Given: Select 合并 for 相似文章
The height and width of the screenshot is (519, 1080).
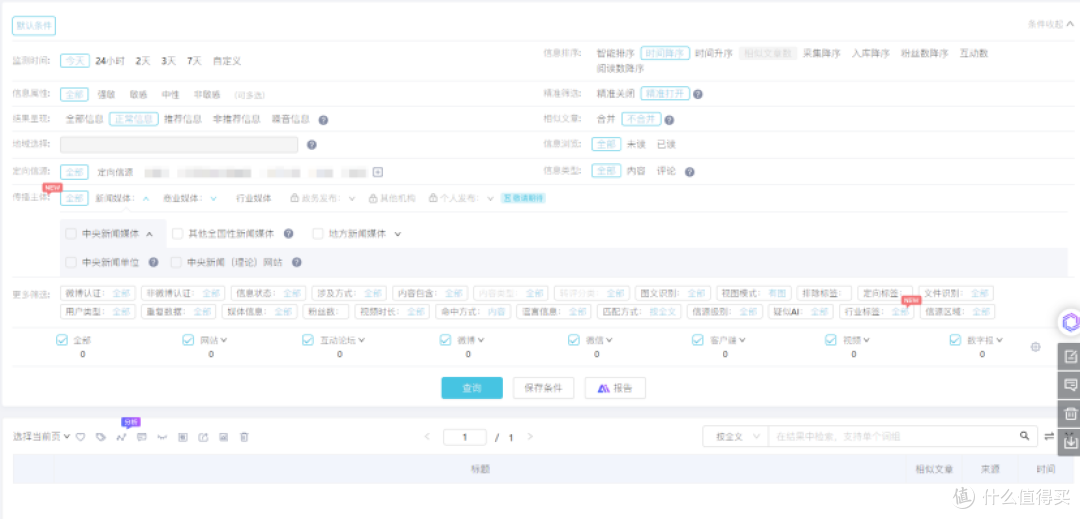Looking at the screenshot, I should (606, 120).
